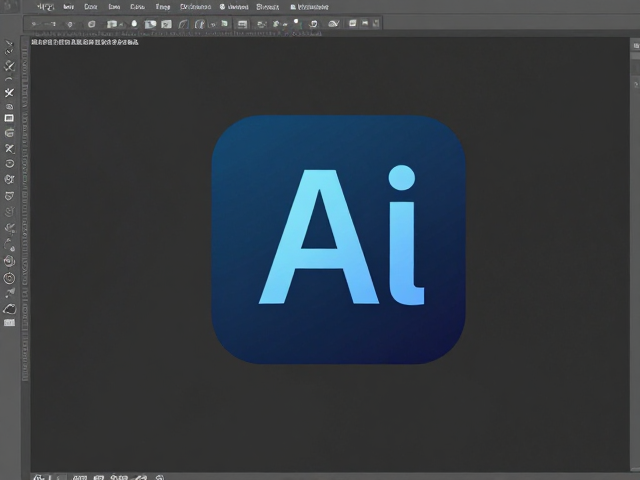Click the small keyboard-like icon below the blob tool
640x480 pixels.
pyautogui.click(x=9, y=323)
